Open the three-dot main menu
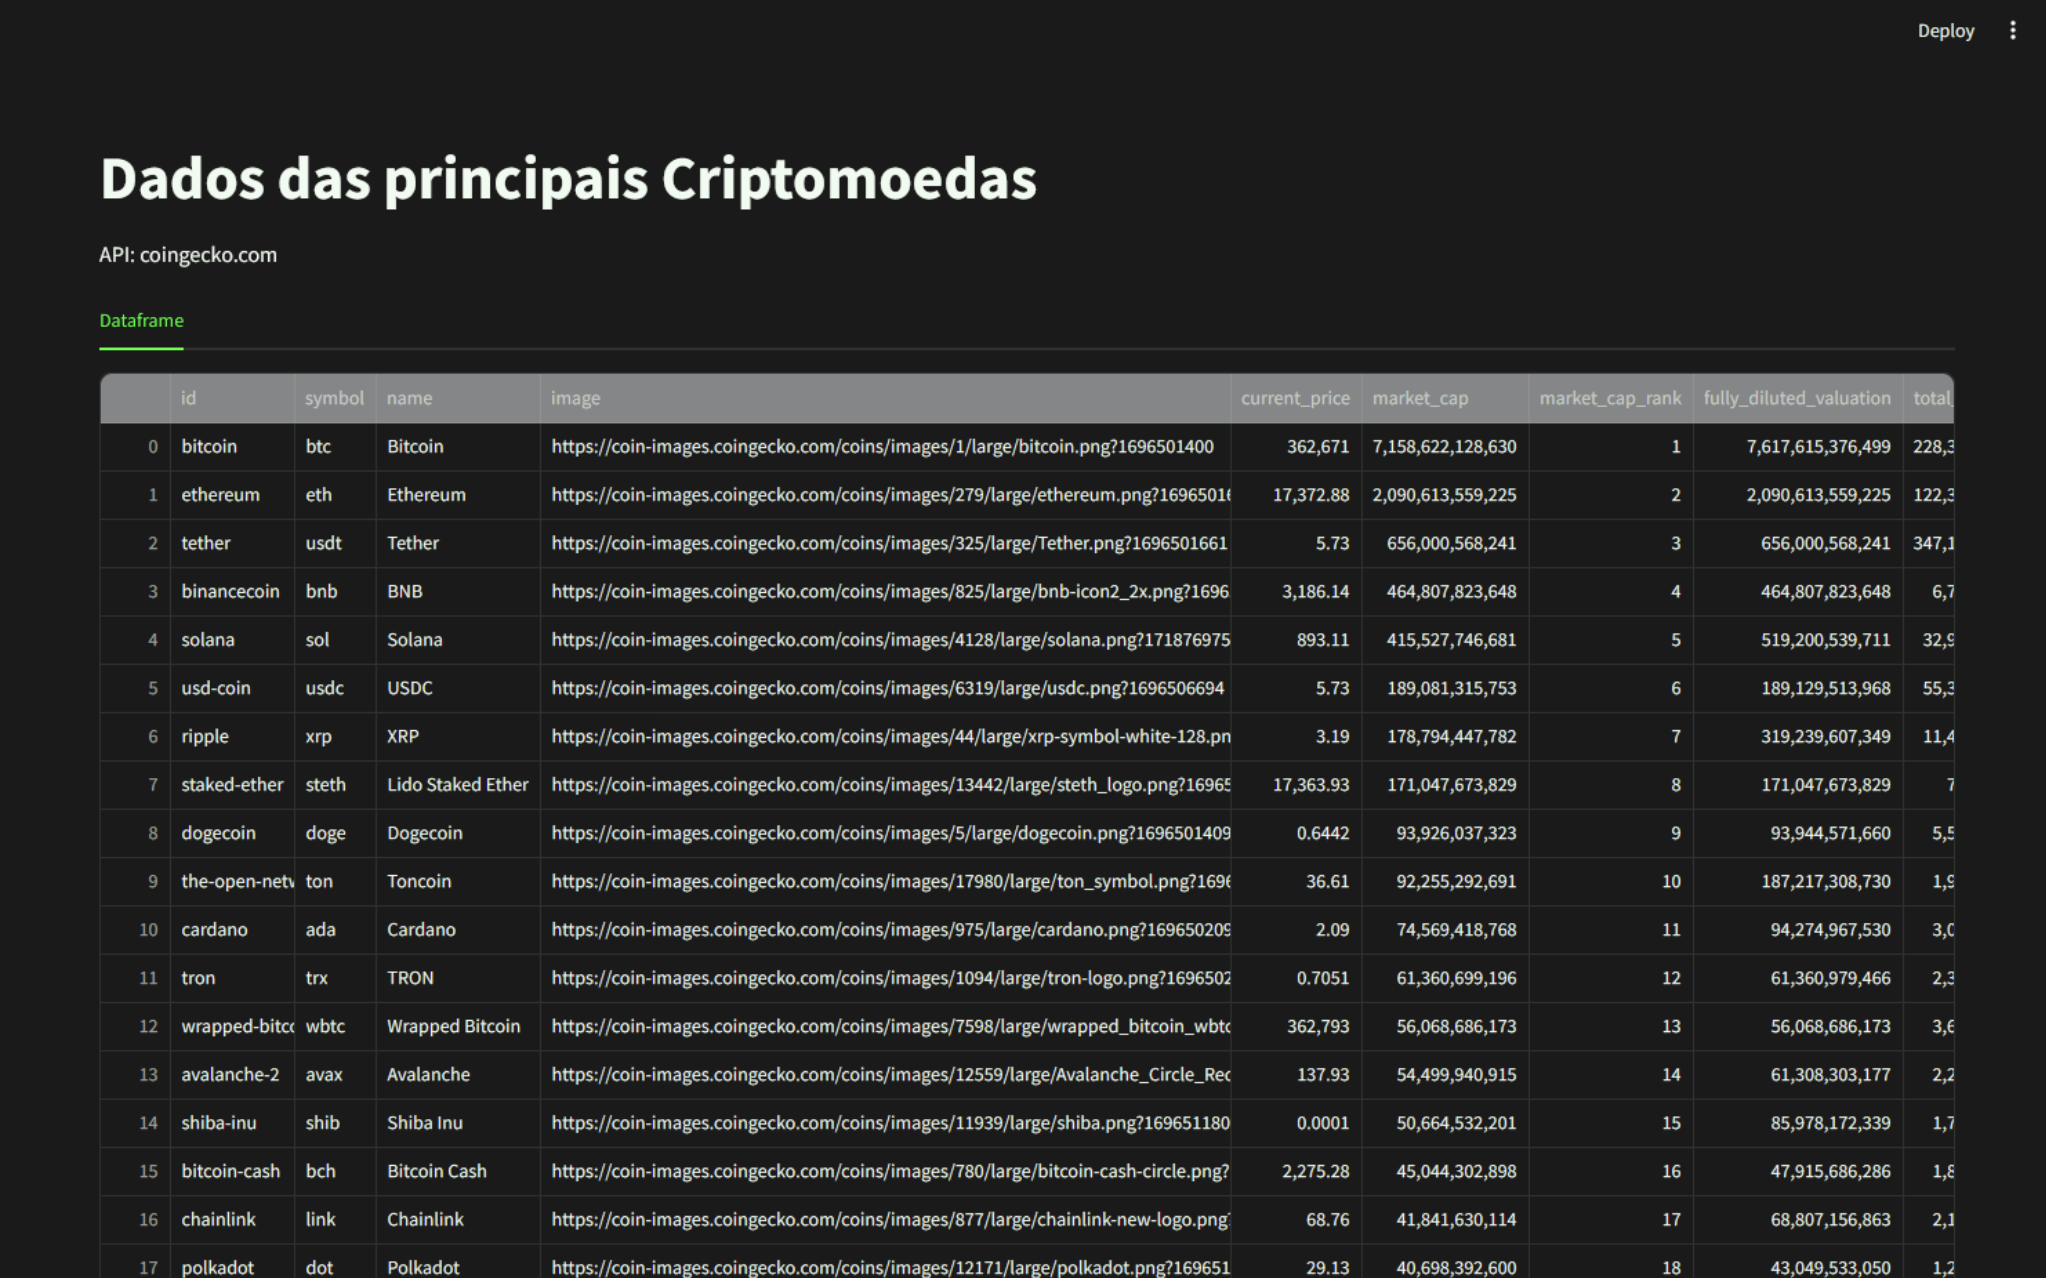This screenshot has height=1278, width=2046. click(x=2012, y=31)
